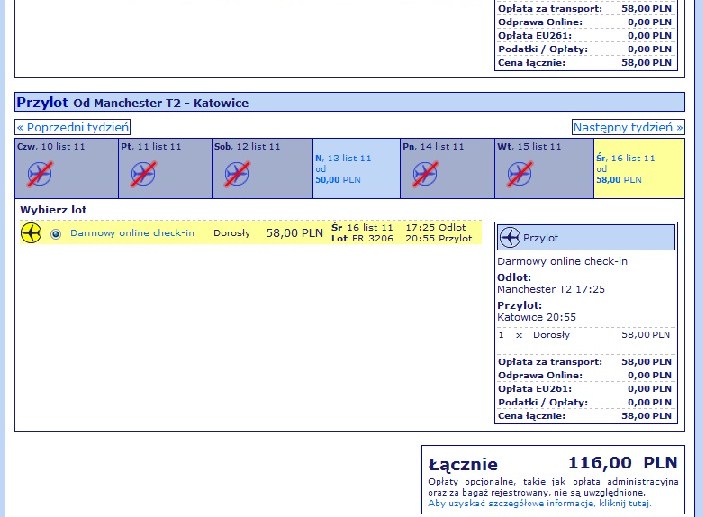This screenshot has width=703, height=517.
Task: Click the no-flight icon for Wt. 15 list 11
Action: point(520,174)
